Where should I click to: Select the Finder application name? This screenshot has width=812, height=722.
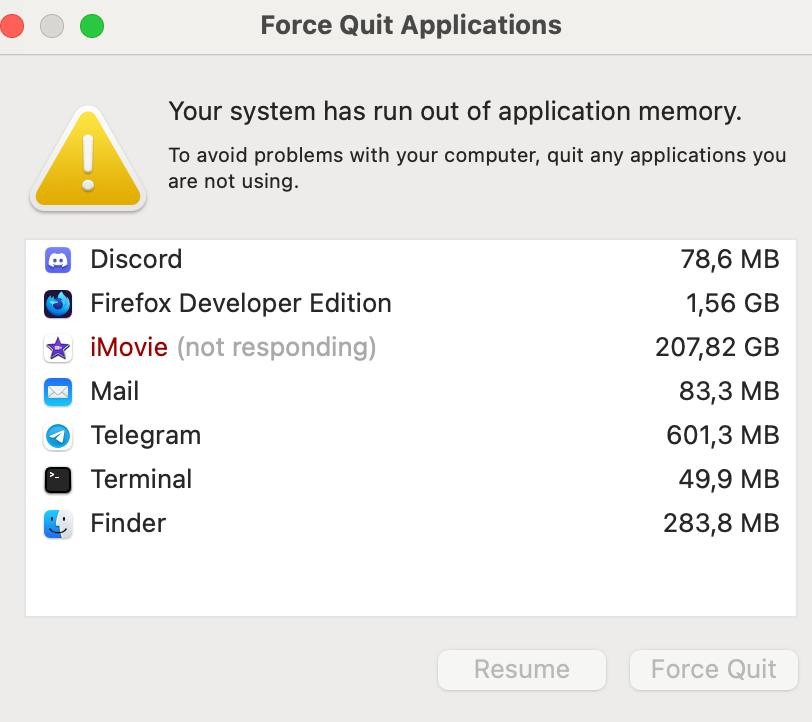click(x=128, y=523)
